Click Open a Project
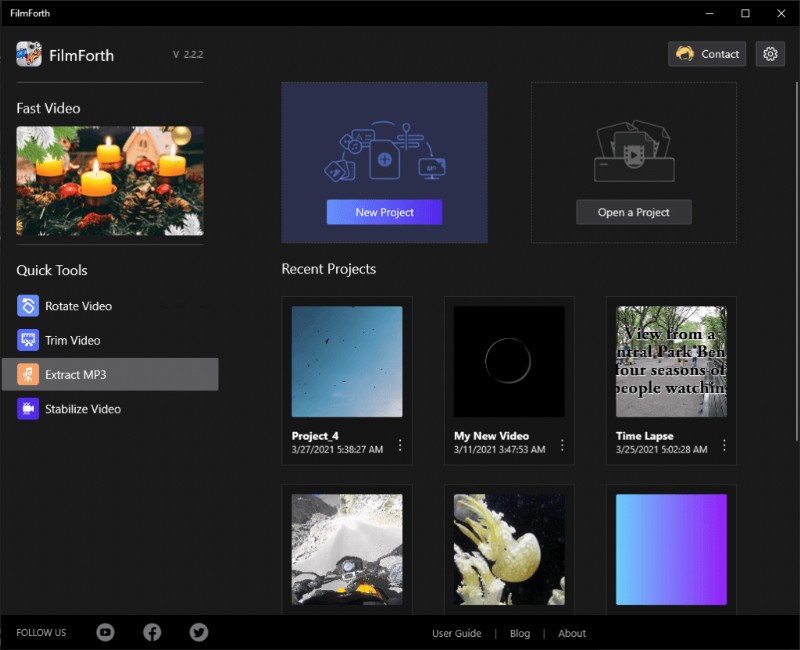This screenshot has width=800, height=650. click(633, 212)
